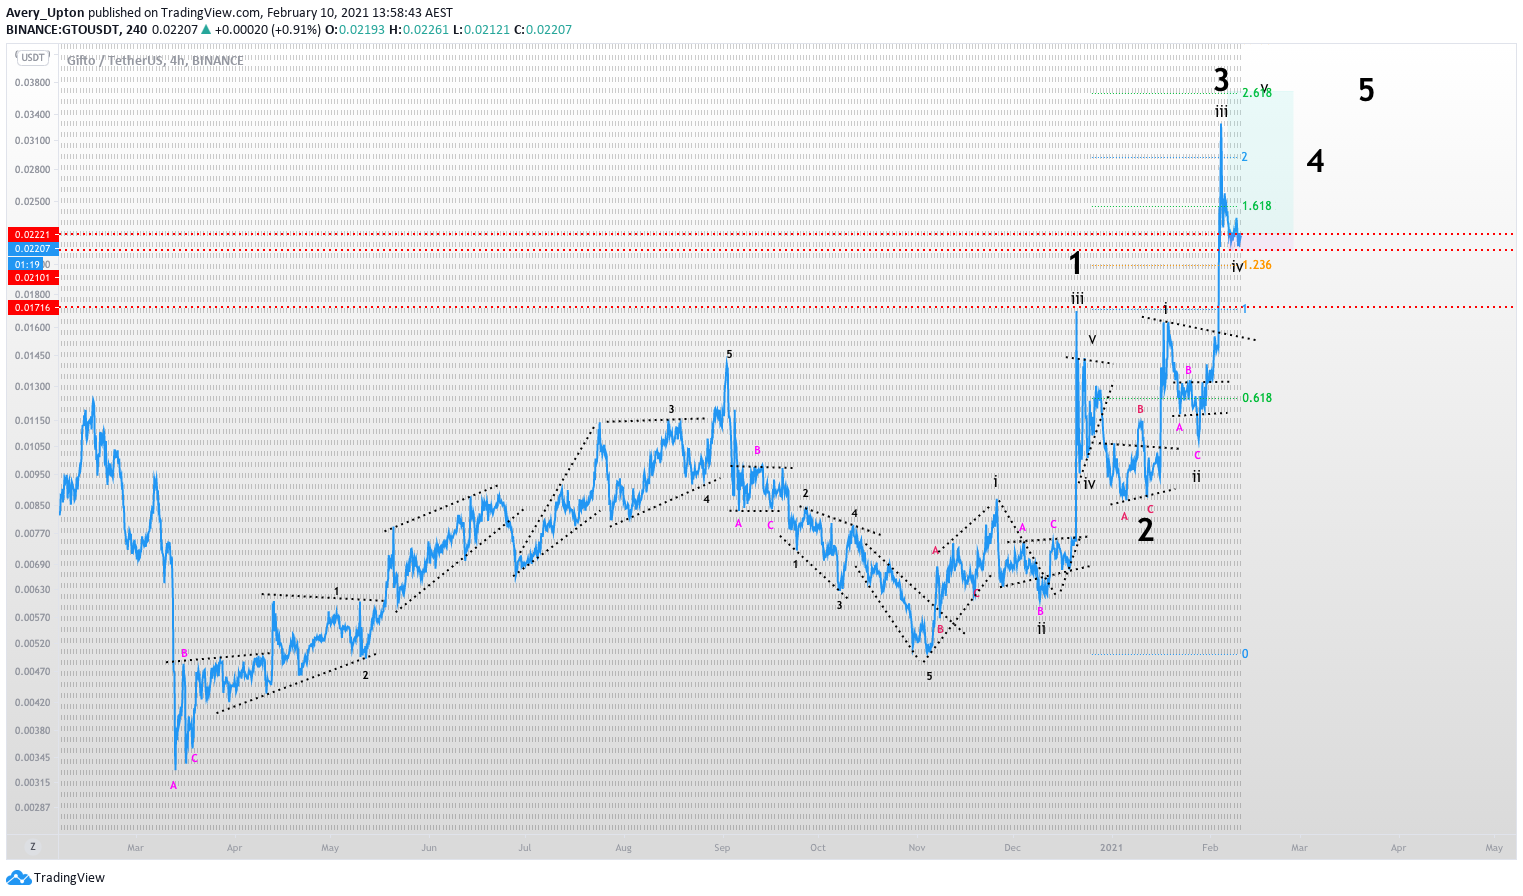Click the 0.02500 price axis label
The image size is (1523, 896).
point(33,202)
